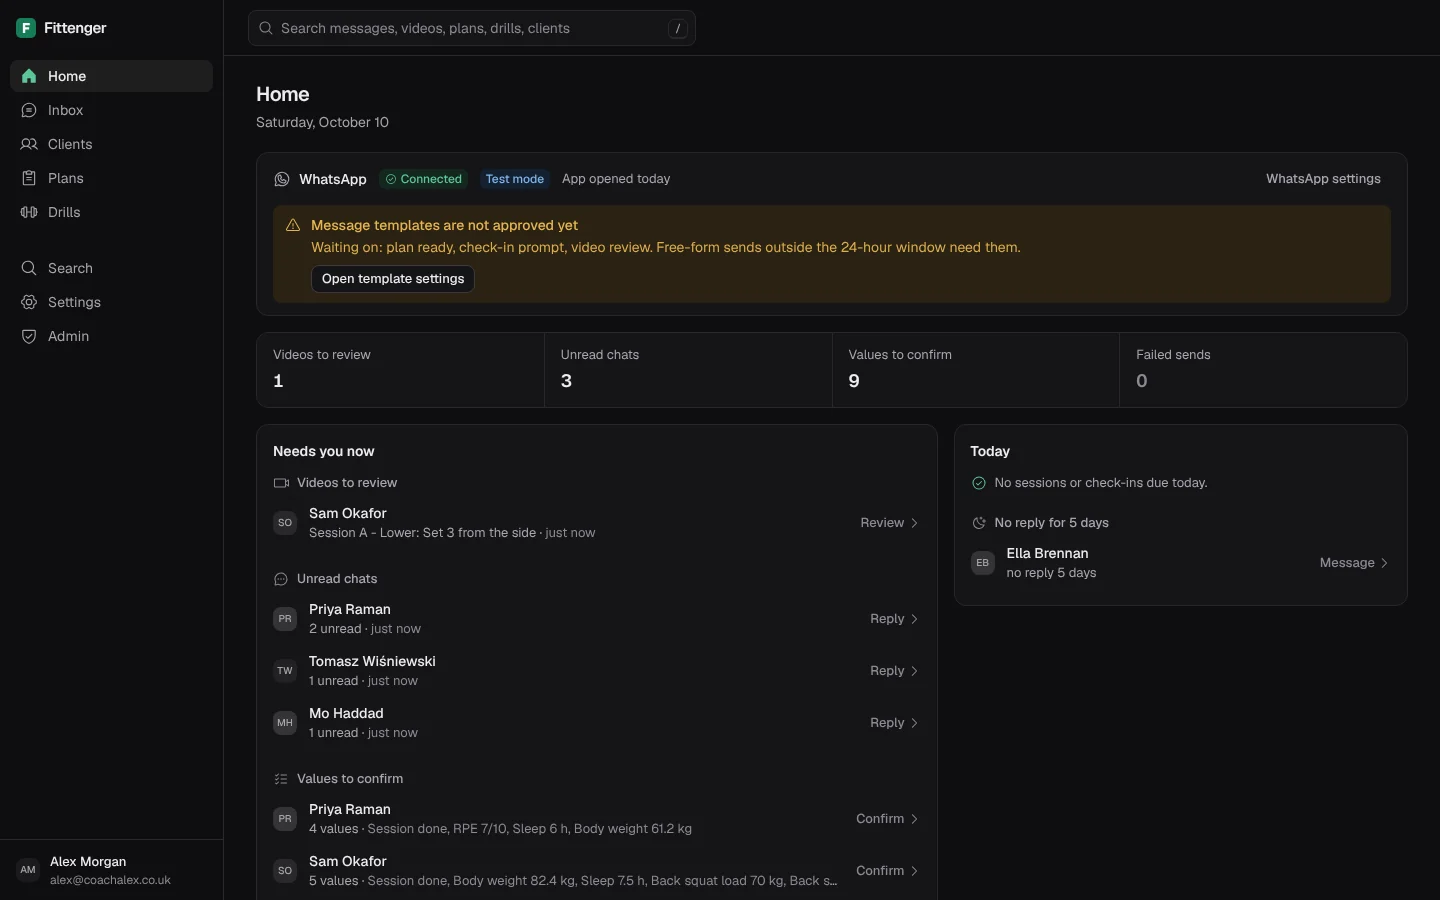Click the Drills dumbbell icon

(x=29, y=212)
